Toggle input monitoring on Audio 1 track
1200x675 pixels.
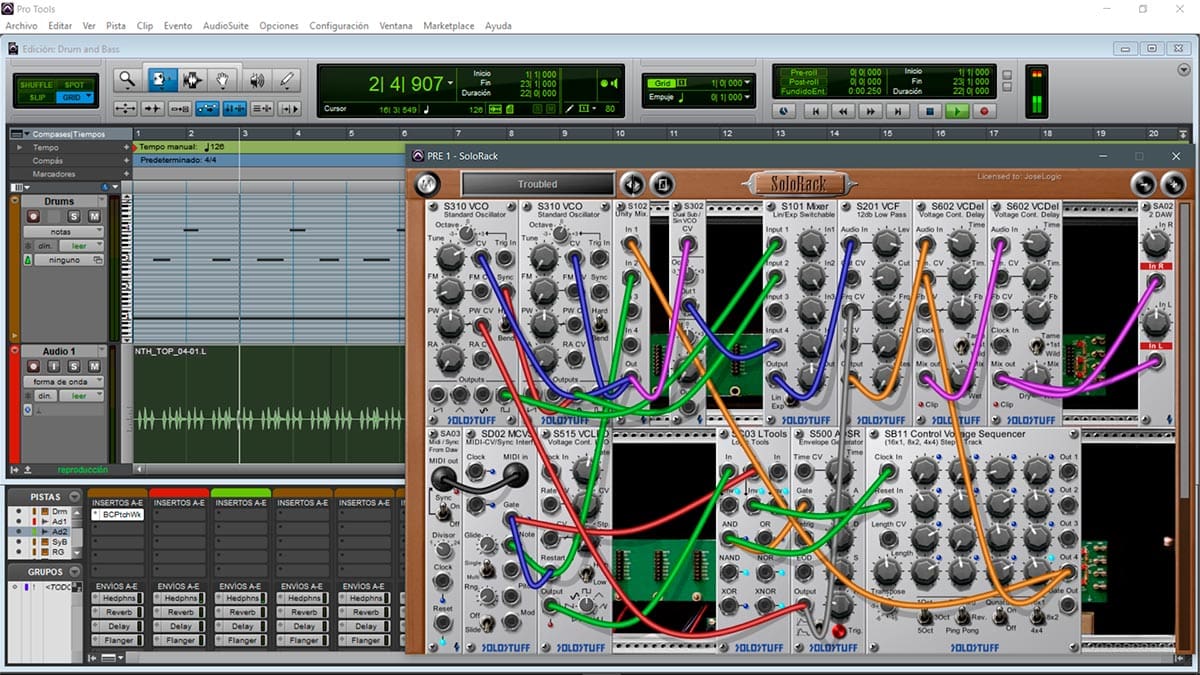(53, 367)
